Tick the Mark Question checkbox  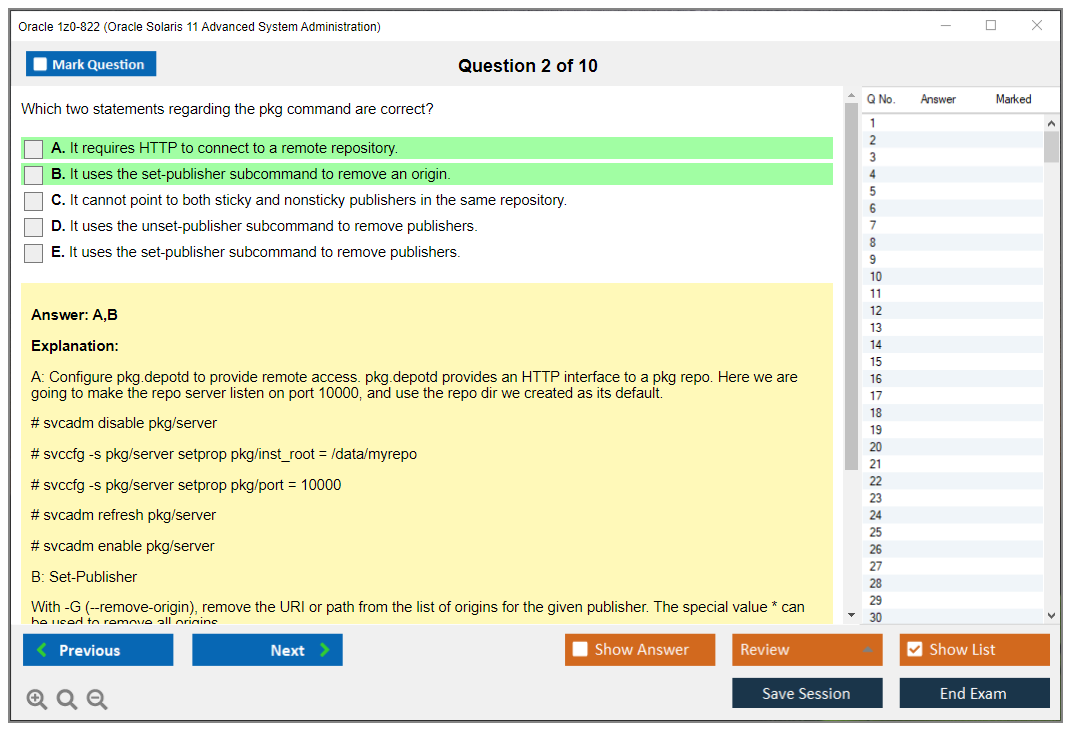[x=41, y=65]
